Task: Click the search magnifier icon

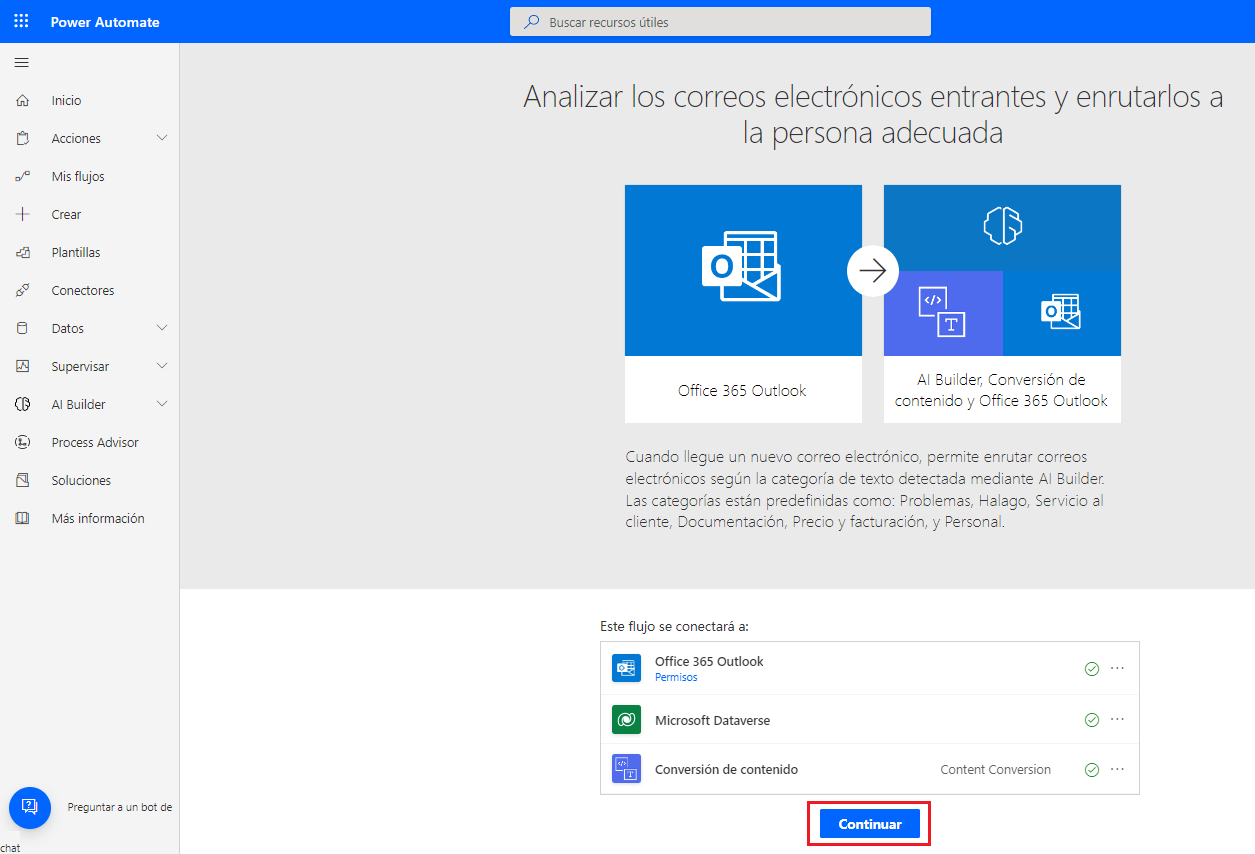Action: click(x=532, y=21)
